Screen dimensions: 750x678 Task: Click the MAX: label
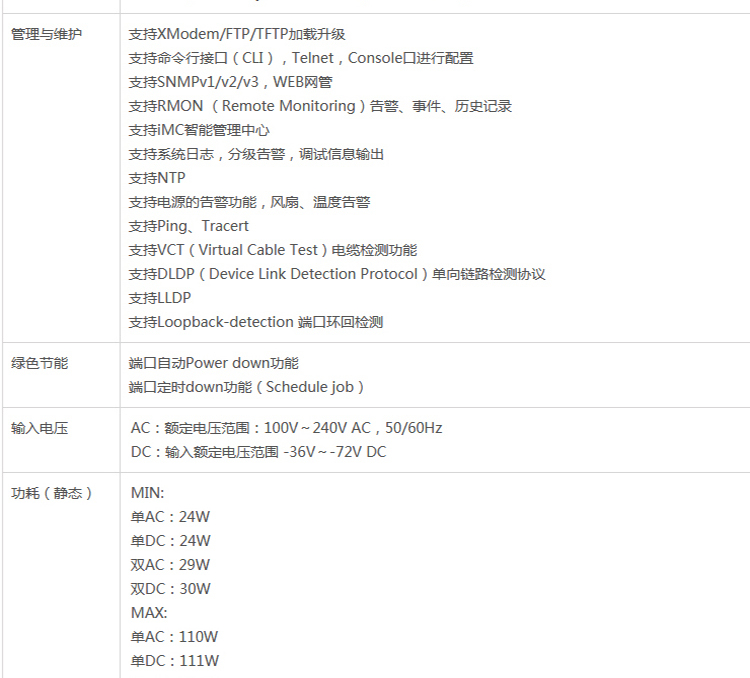(x=149, y=613)
